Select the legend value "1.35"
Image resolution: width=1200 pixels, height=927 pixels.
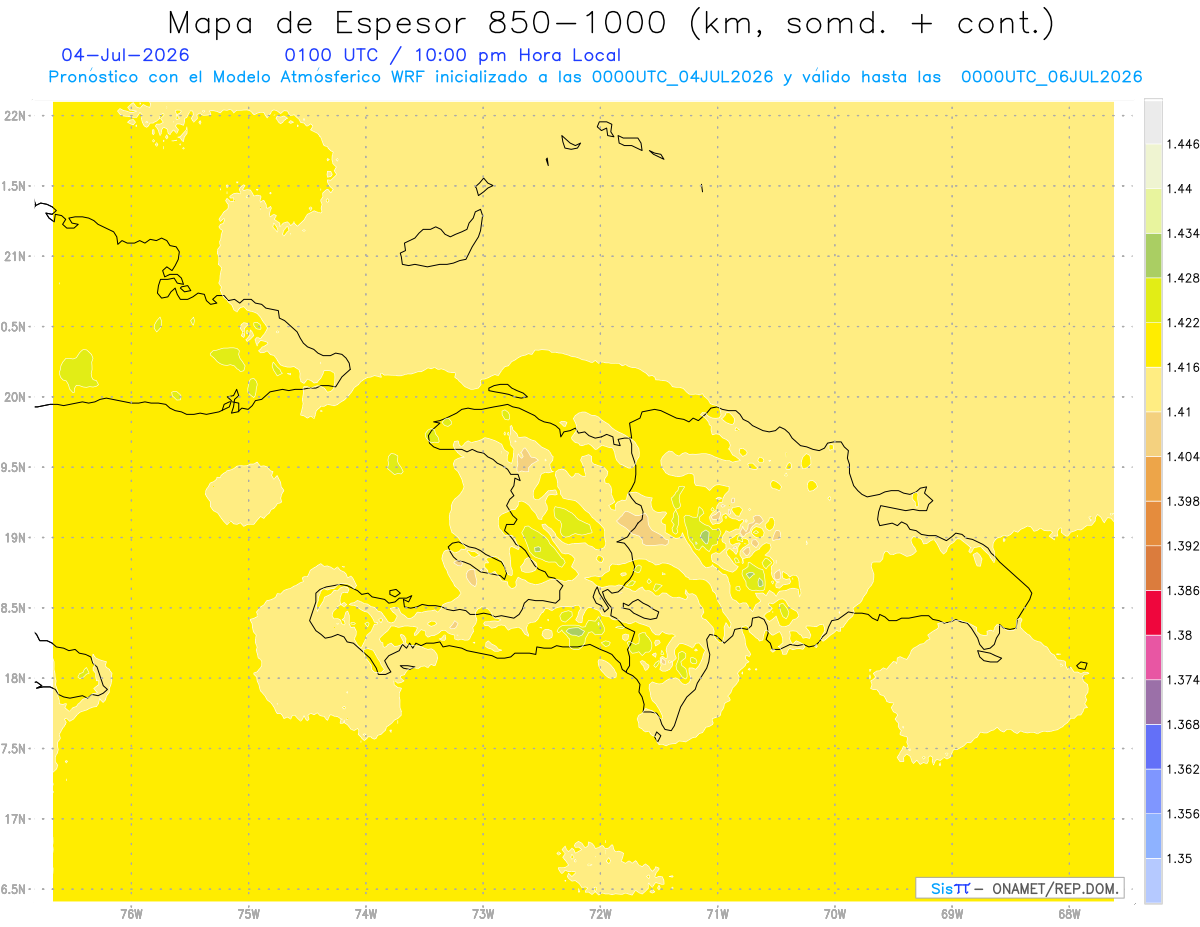point(1180,858)
